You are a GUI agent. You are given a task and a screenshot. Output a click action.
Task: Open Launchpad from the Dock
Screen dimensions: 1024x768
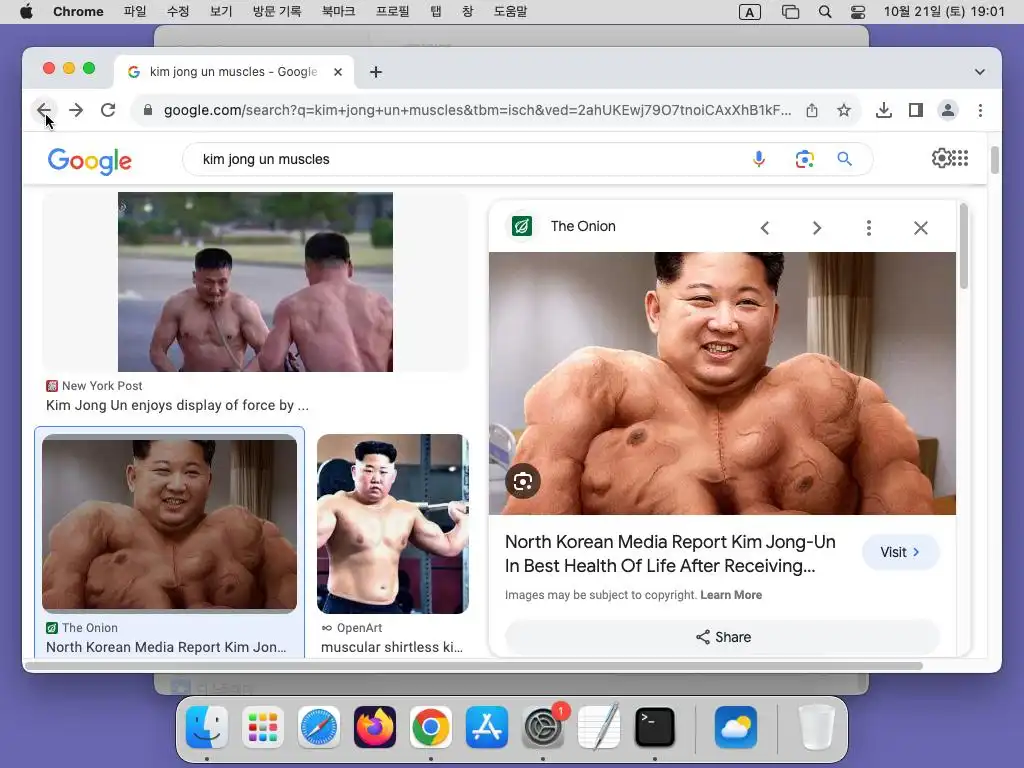coord(263,727)
